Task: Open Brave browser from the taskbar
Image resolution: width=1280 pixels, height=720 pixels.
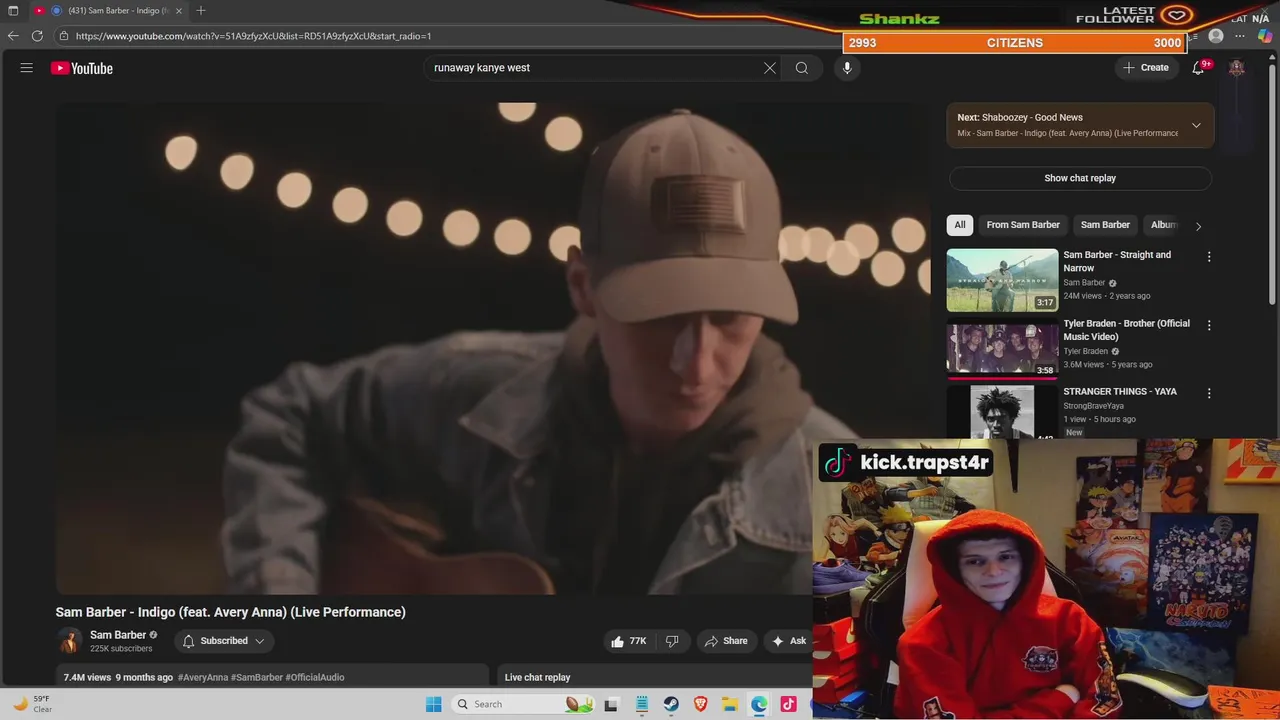Action: click(x=700, y=704)
